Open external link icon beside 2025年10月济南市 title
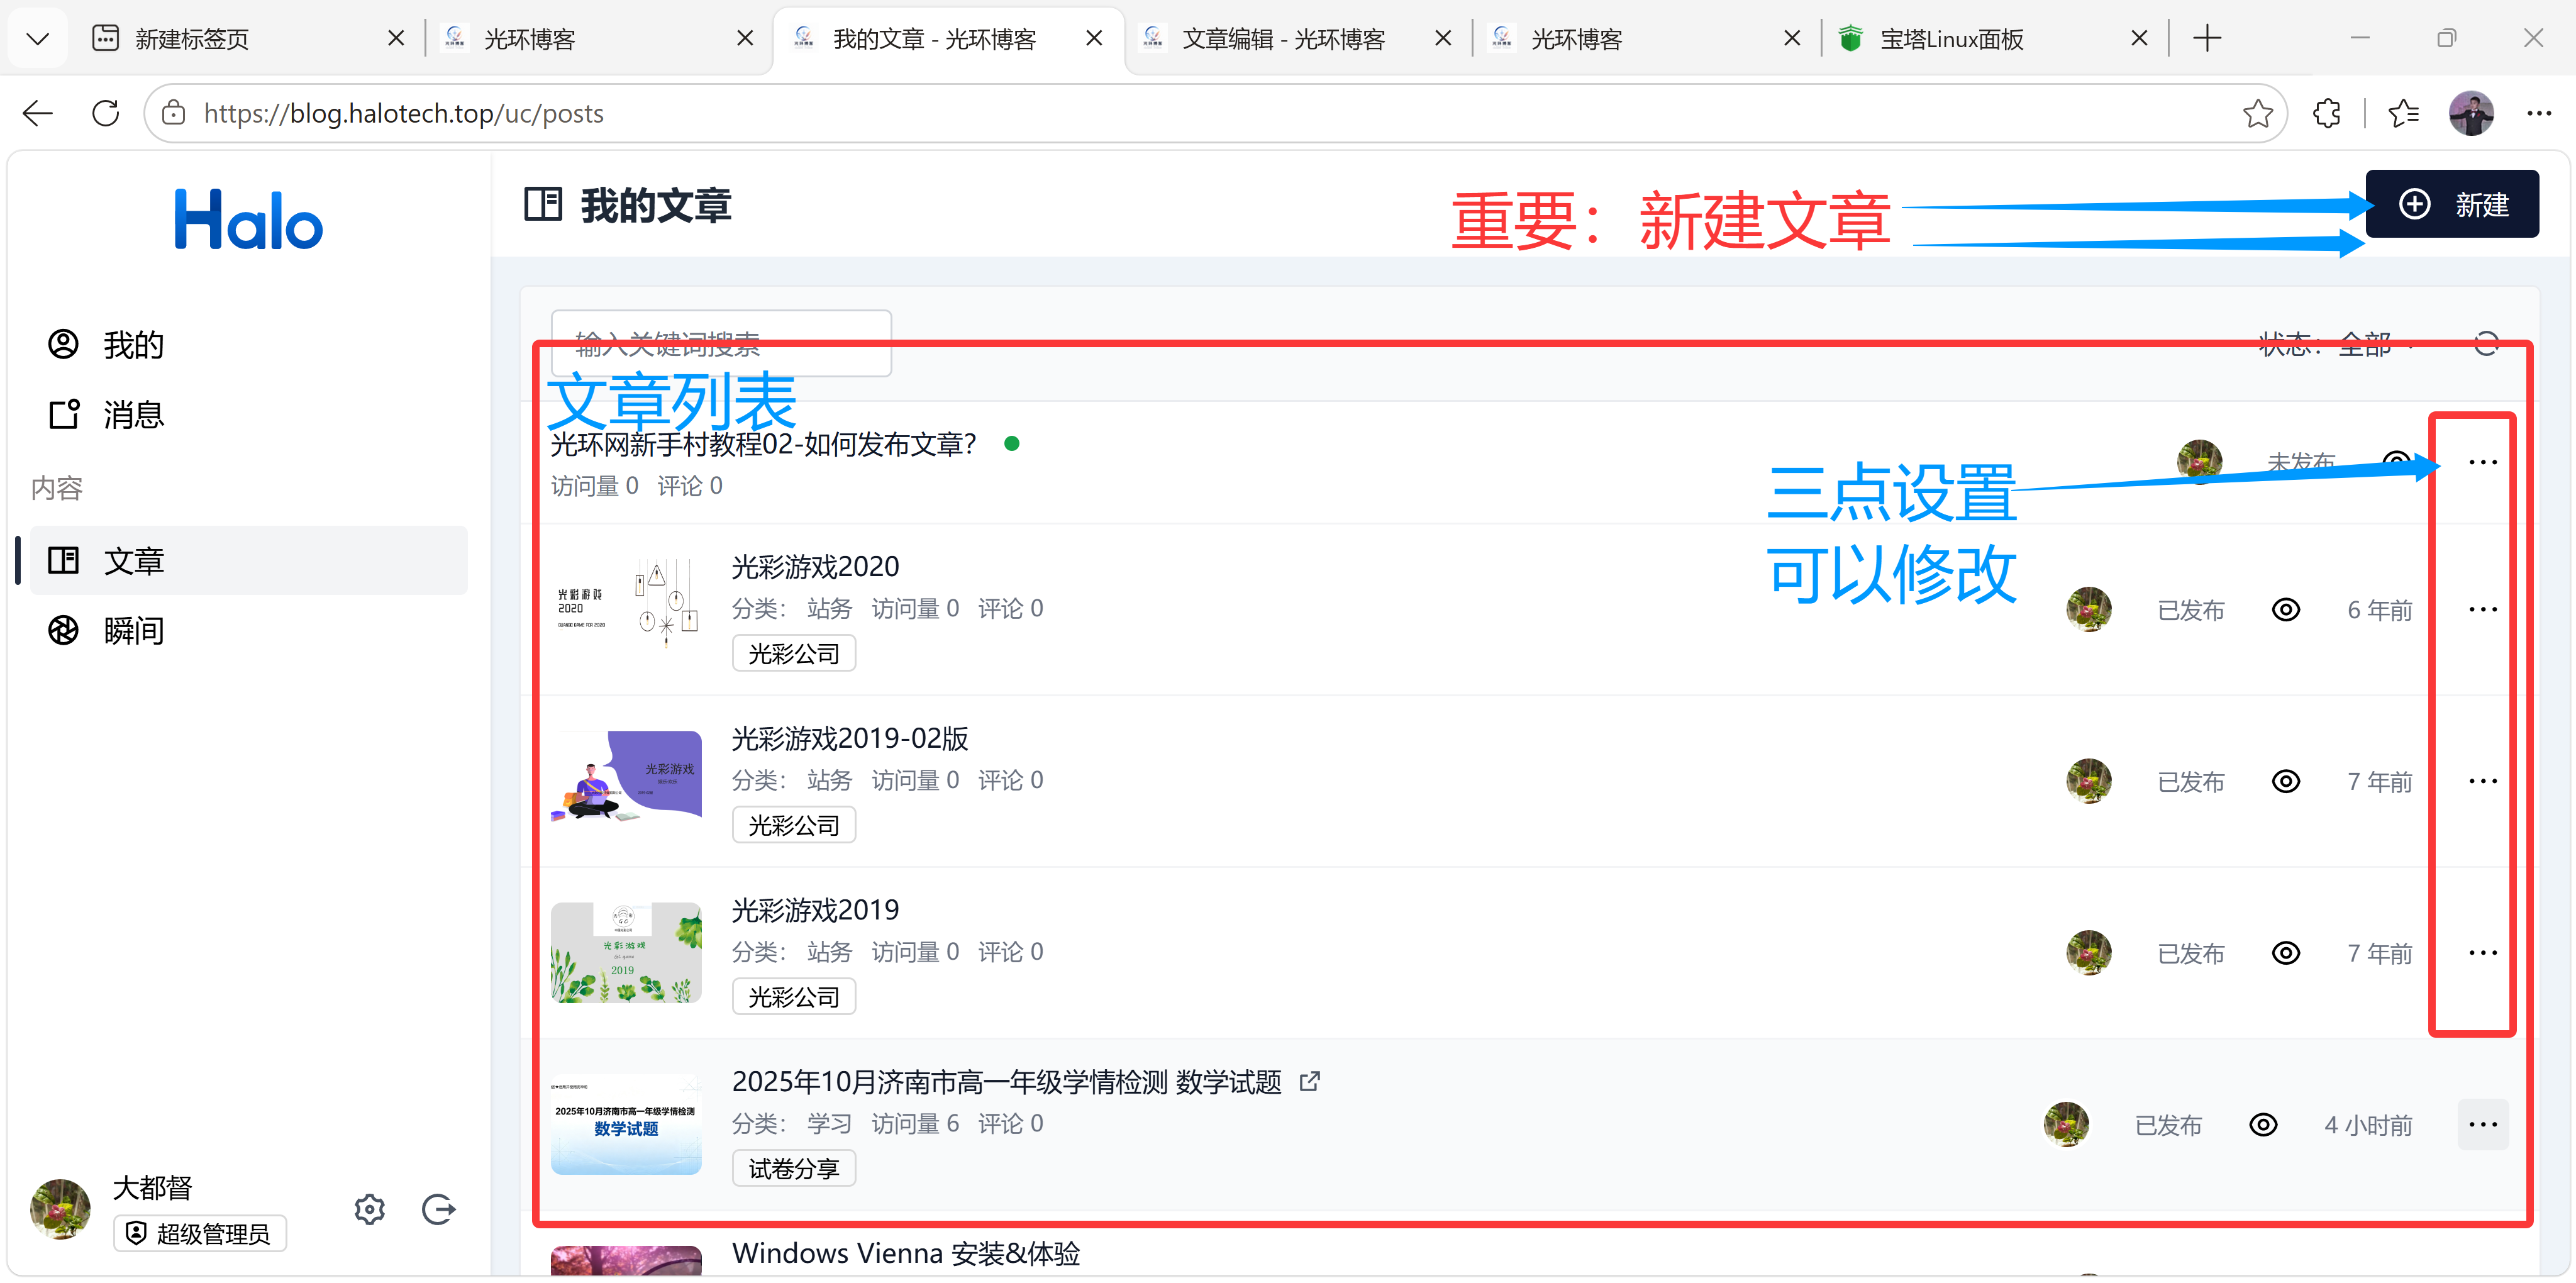 point(1310,1081)
